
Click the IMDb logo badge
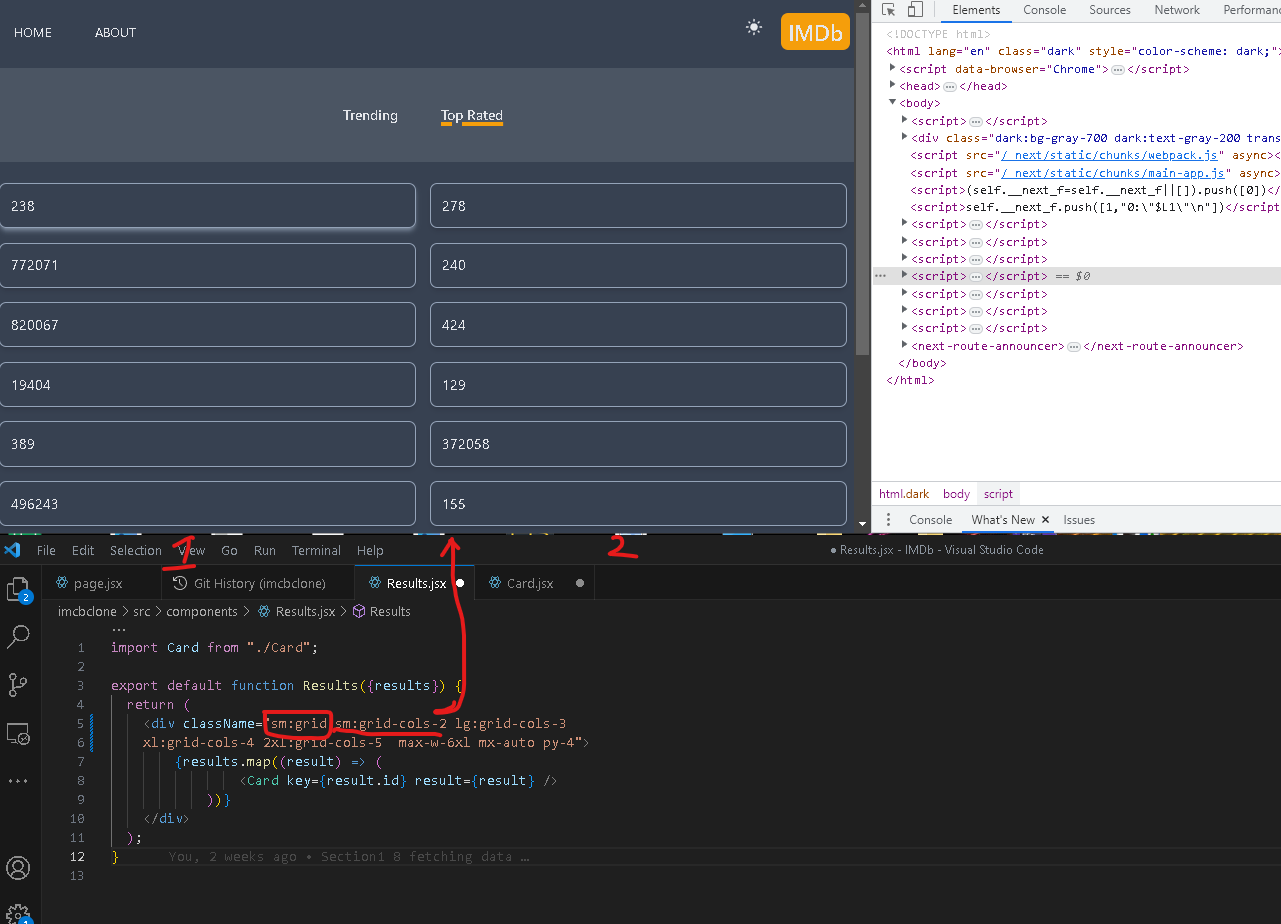click(x=815, y=32)
